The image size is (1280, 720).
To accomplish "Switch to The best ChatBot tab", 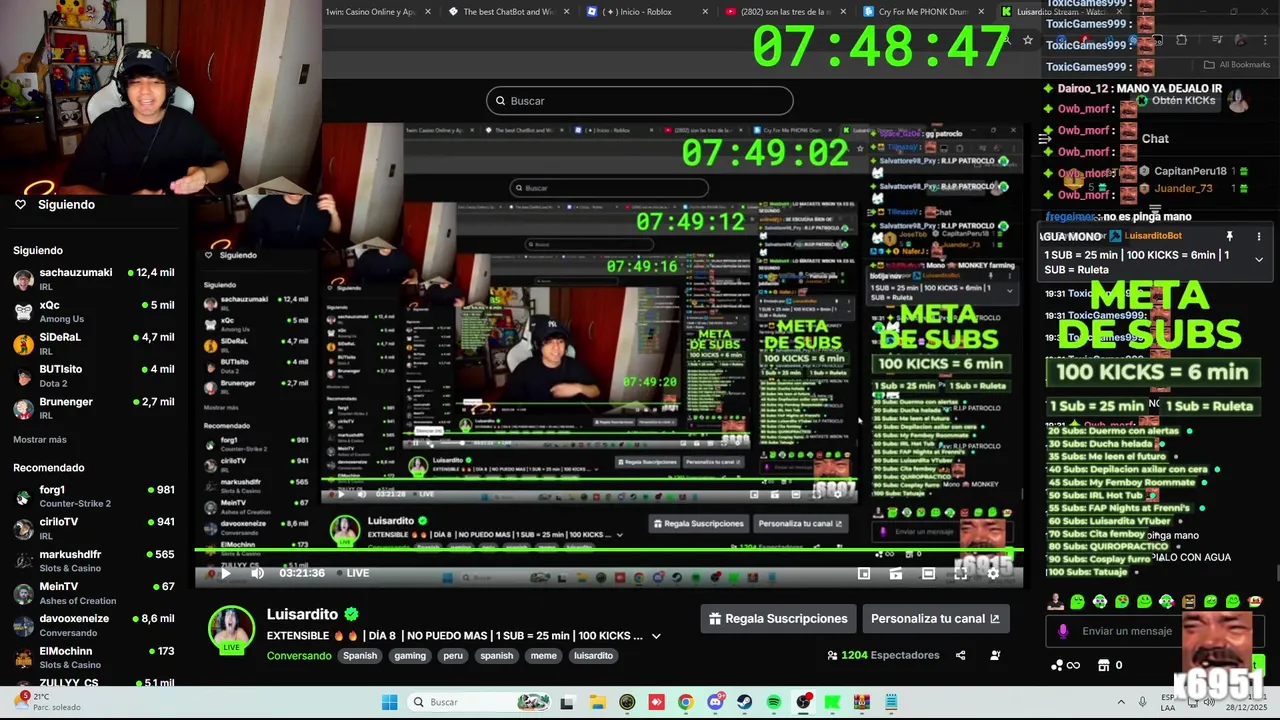I will point(507,12).
